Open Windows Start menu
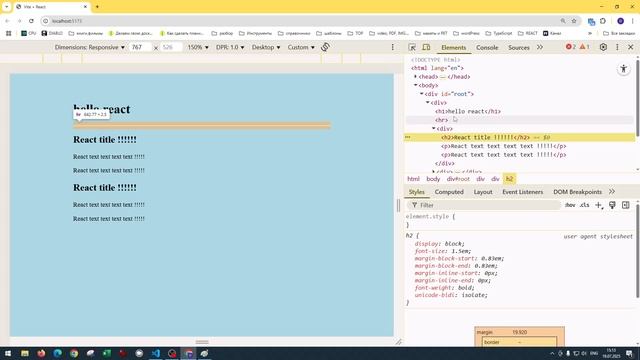The width and height of the screenshot is (640, 360). 8,353
